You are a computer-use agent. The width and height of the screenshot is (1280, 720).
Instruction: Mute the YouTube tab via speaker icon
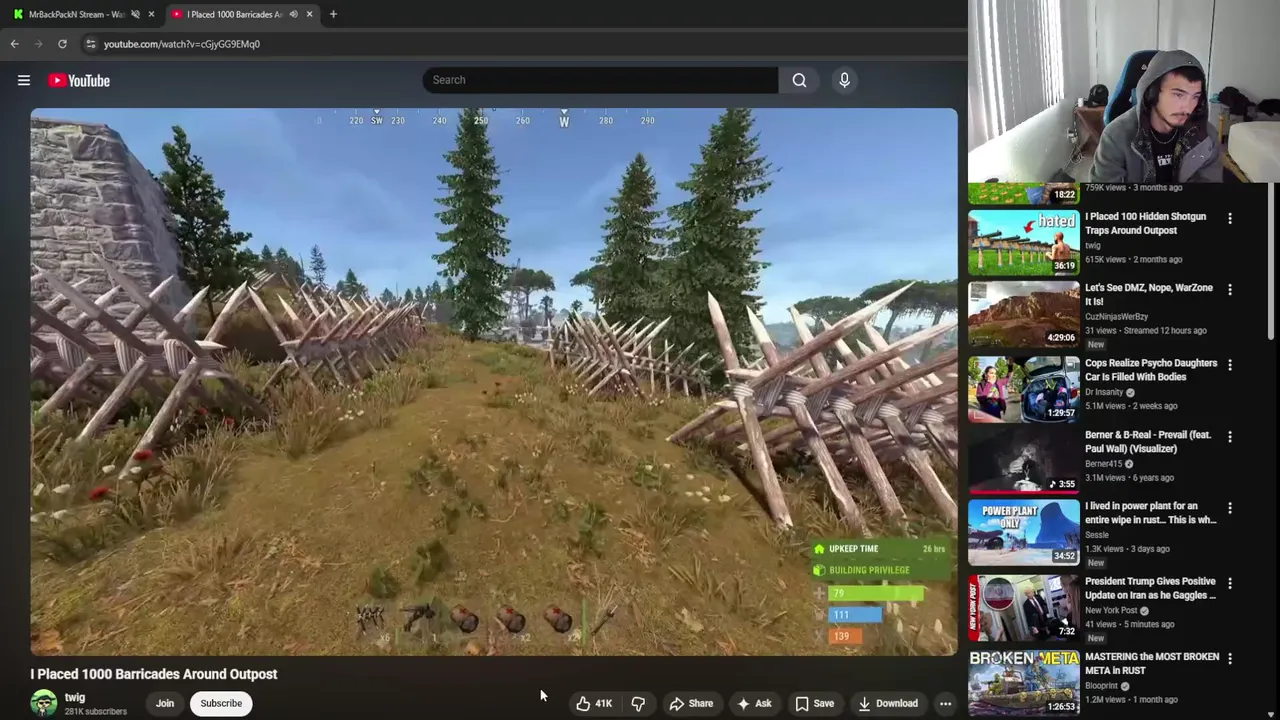[293, 14]
